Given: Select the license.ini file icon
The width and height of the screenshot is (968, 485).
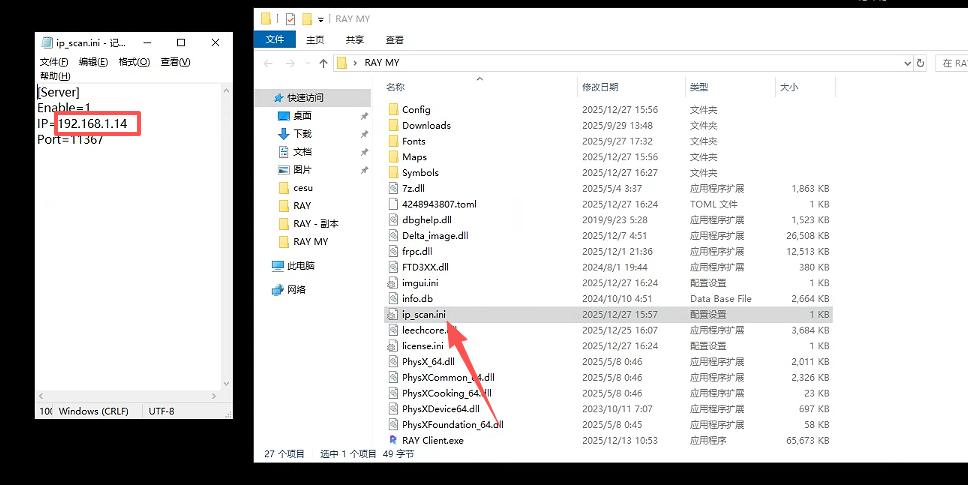Looking at the screenshot, I should [393, 346].
